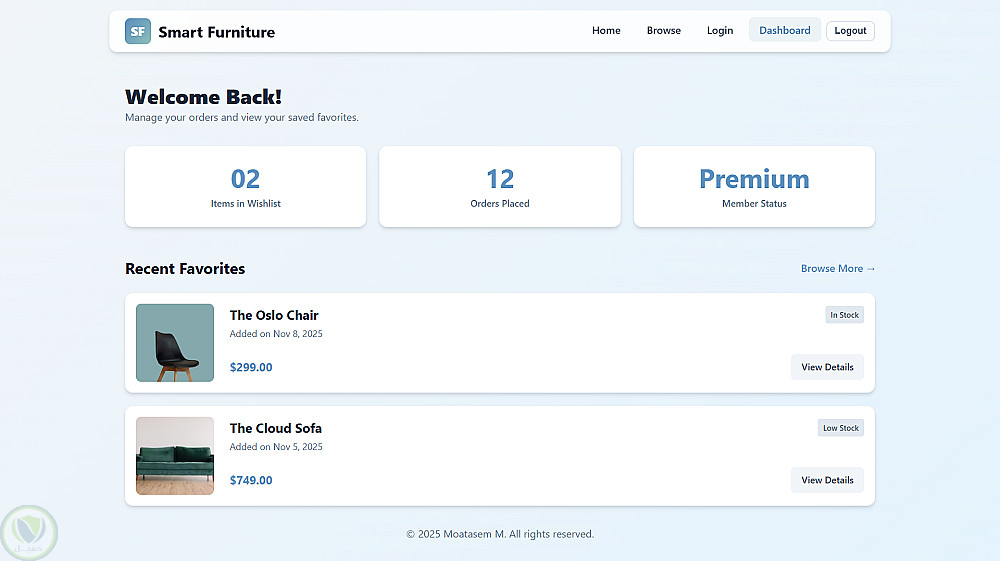Select the Orders Placed card
The image size is (1000, 561).
coord(500,187)
